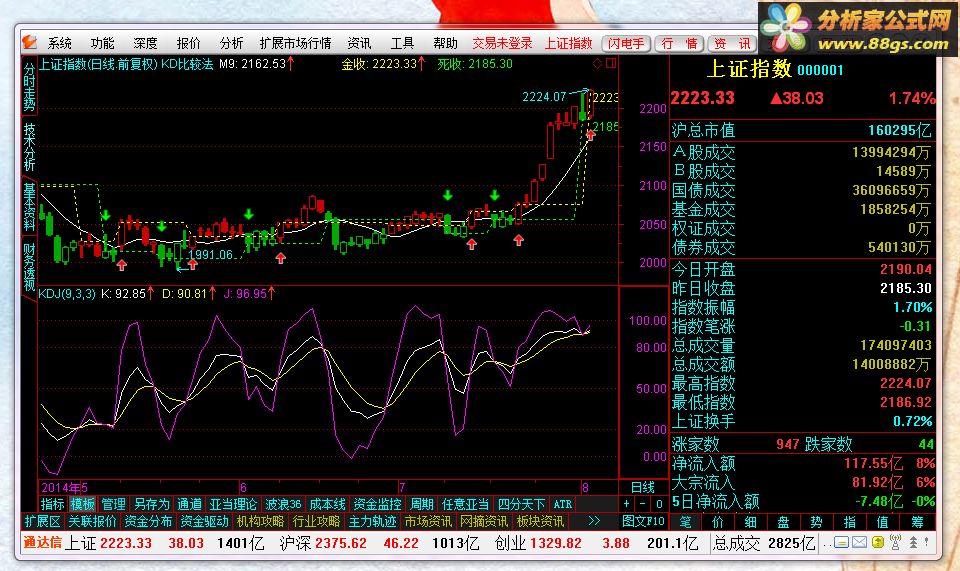The width and height of the screenshot is (960, 571).
Task: Click the 上证指数 title label
Action: [569, 43]
